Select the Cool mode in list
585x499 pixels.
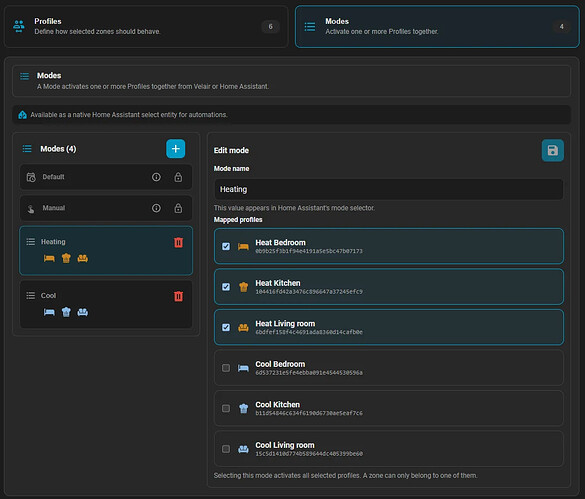point(106,304)
